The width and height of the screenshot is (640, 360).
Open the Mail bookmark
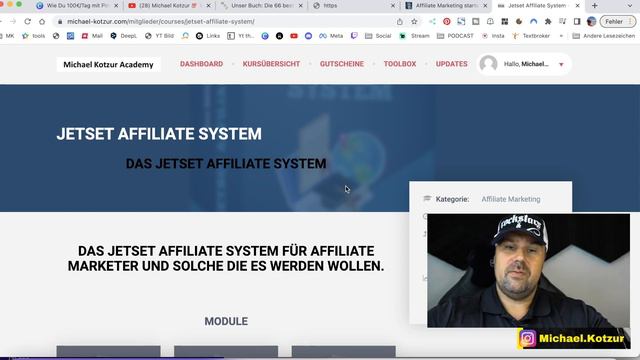[92, 36]
